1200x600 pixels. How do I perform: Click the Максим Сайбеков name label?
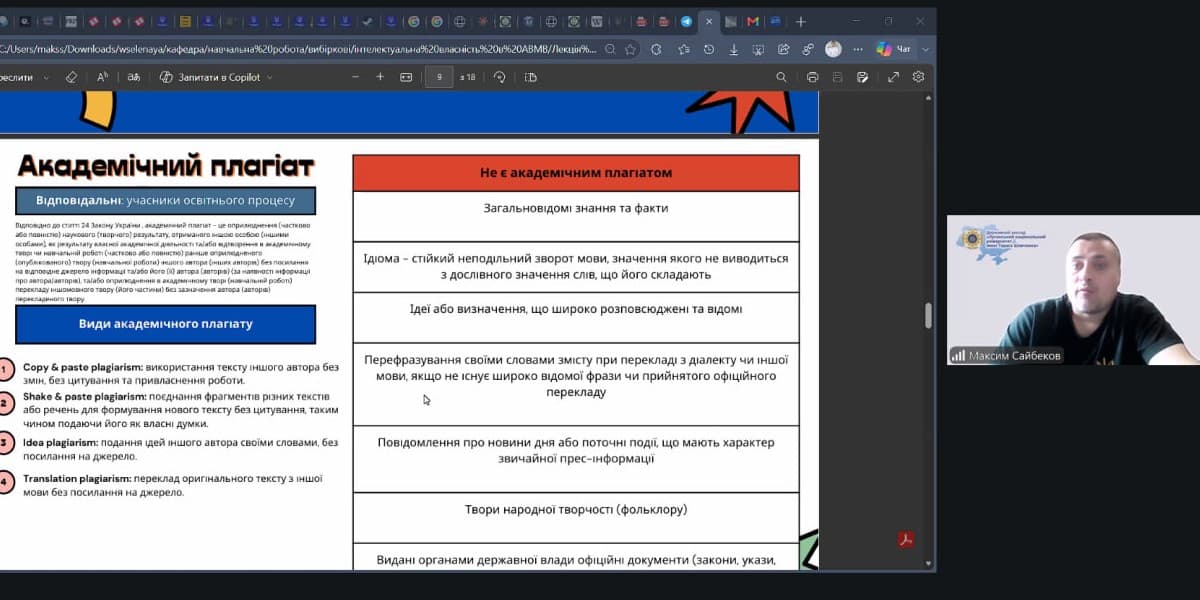click(x=1007, y=355)
